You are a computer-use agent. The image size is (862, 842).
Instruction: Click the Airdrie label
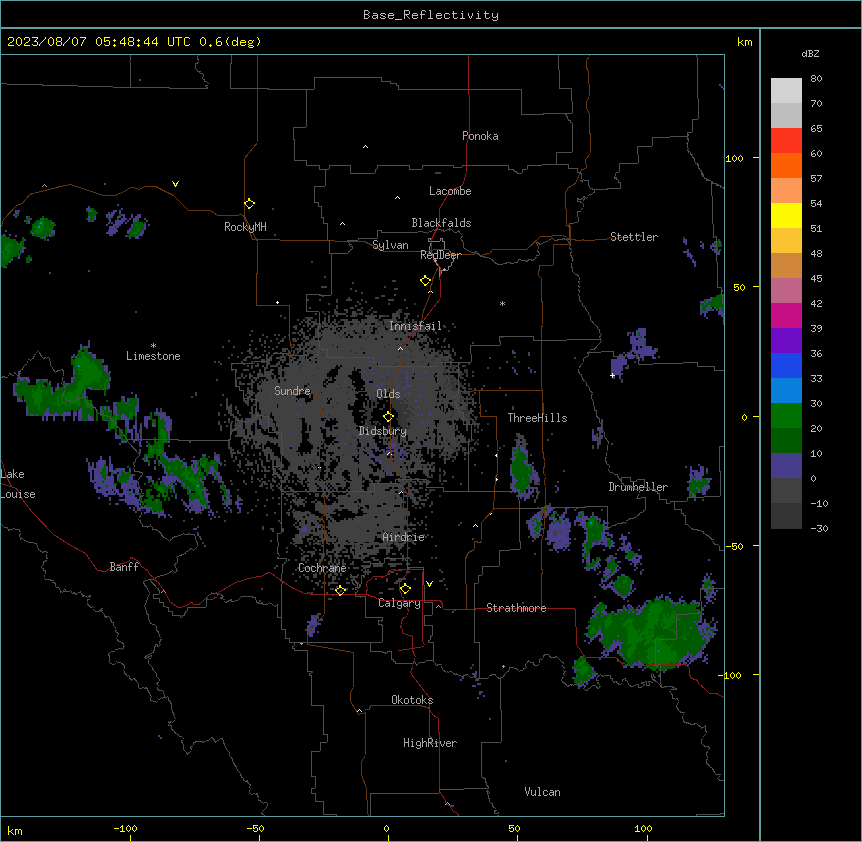404,537
